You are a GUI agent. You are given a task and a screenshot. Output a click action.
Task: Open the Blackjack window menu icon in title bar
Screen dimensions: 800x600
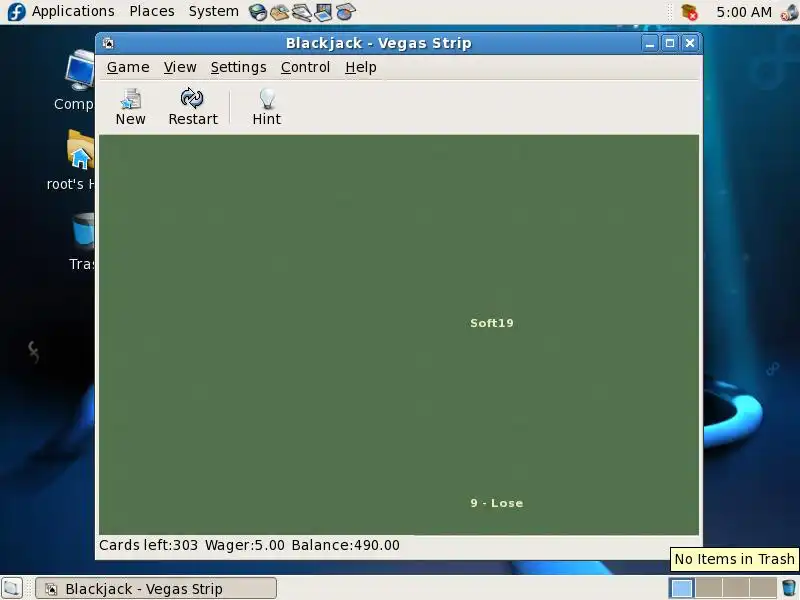tap(108, 43)
